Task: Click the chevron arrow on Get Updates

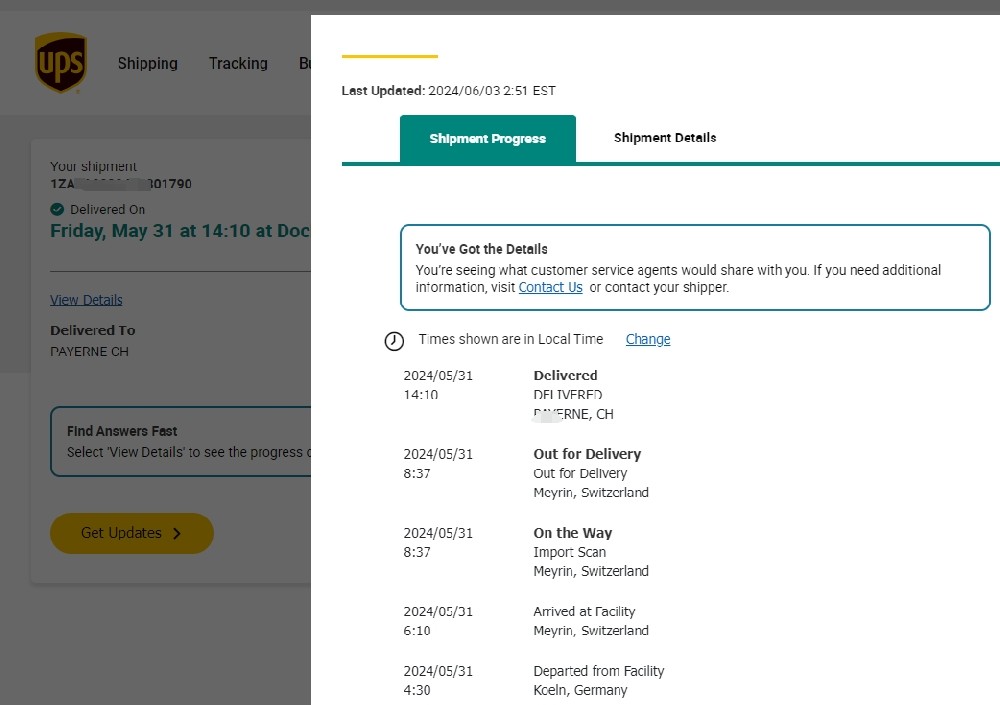Action: [177, 533]
